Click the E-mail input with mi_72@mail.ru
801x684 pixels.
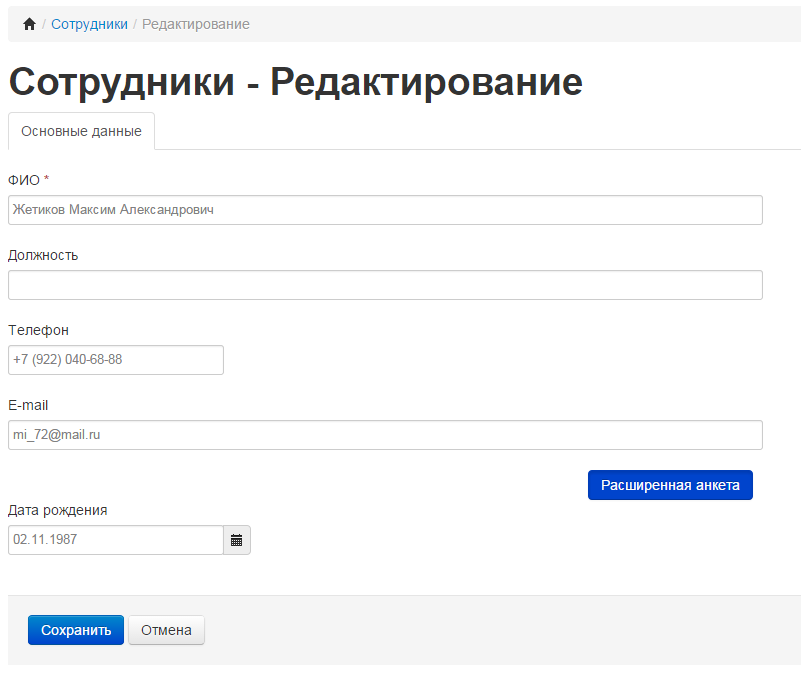point(385,435)
